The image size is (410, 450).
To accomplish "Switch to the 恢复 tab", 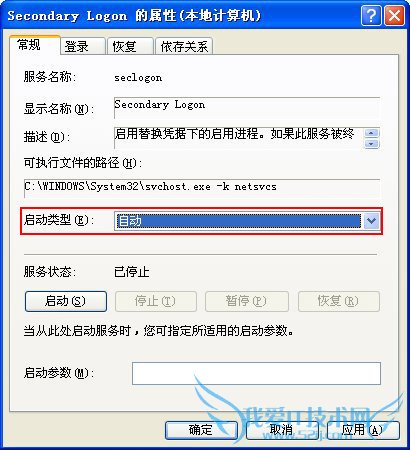I will point(130,46).
